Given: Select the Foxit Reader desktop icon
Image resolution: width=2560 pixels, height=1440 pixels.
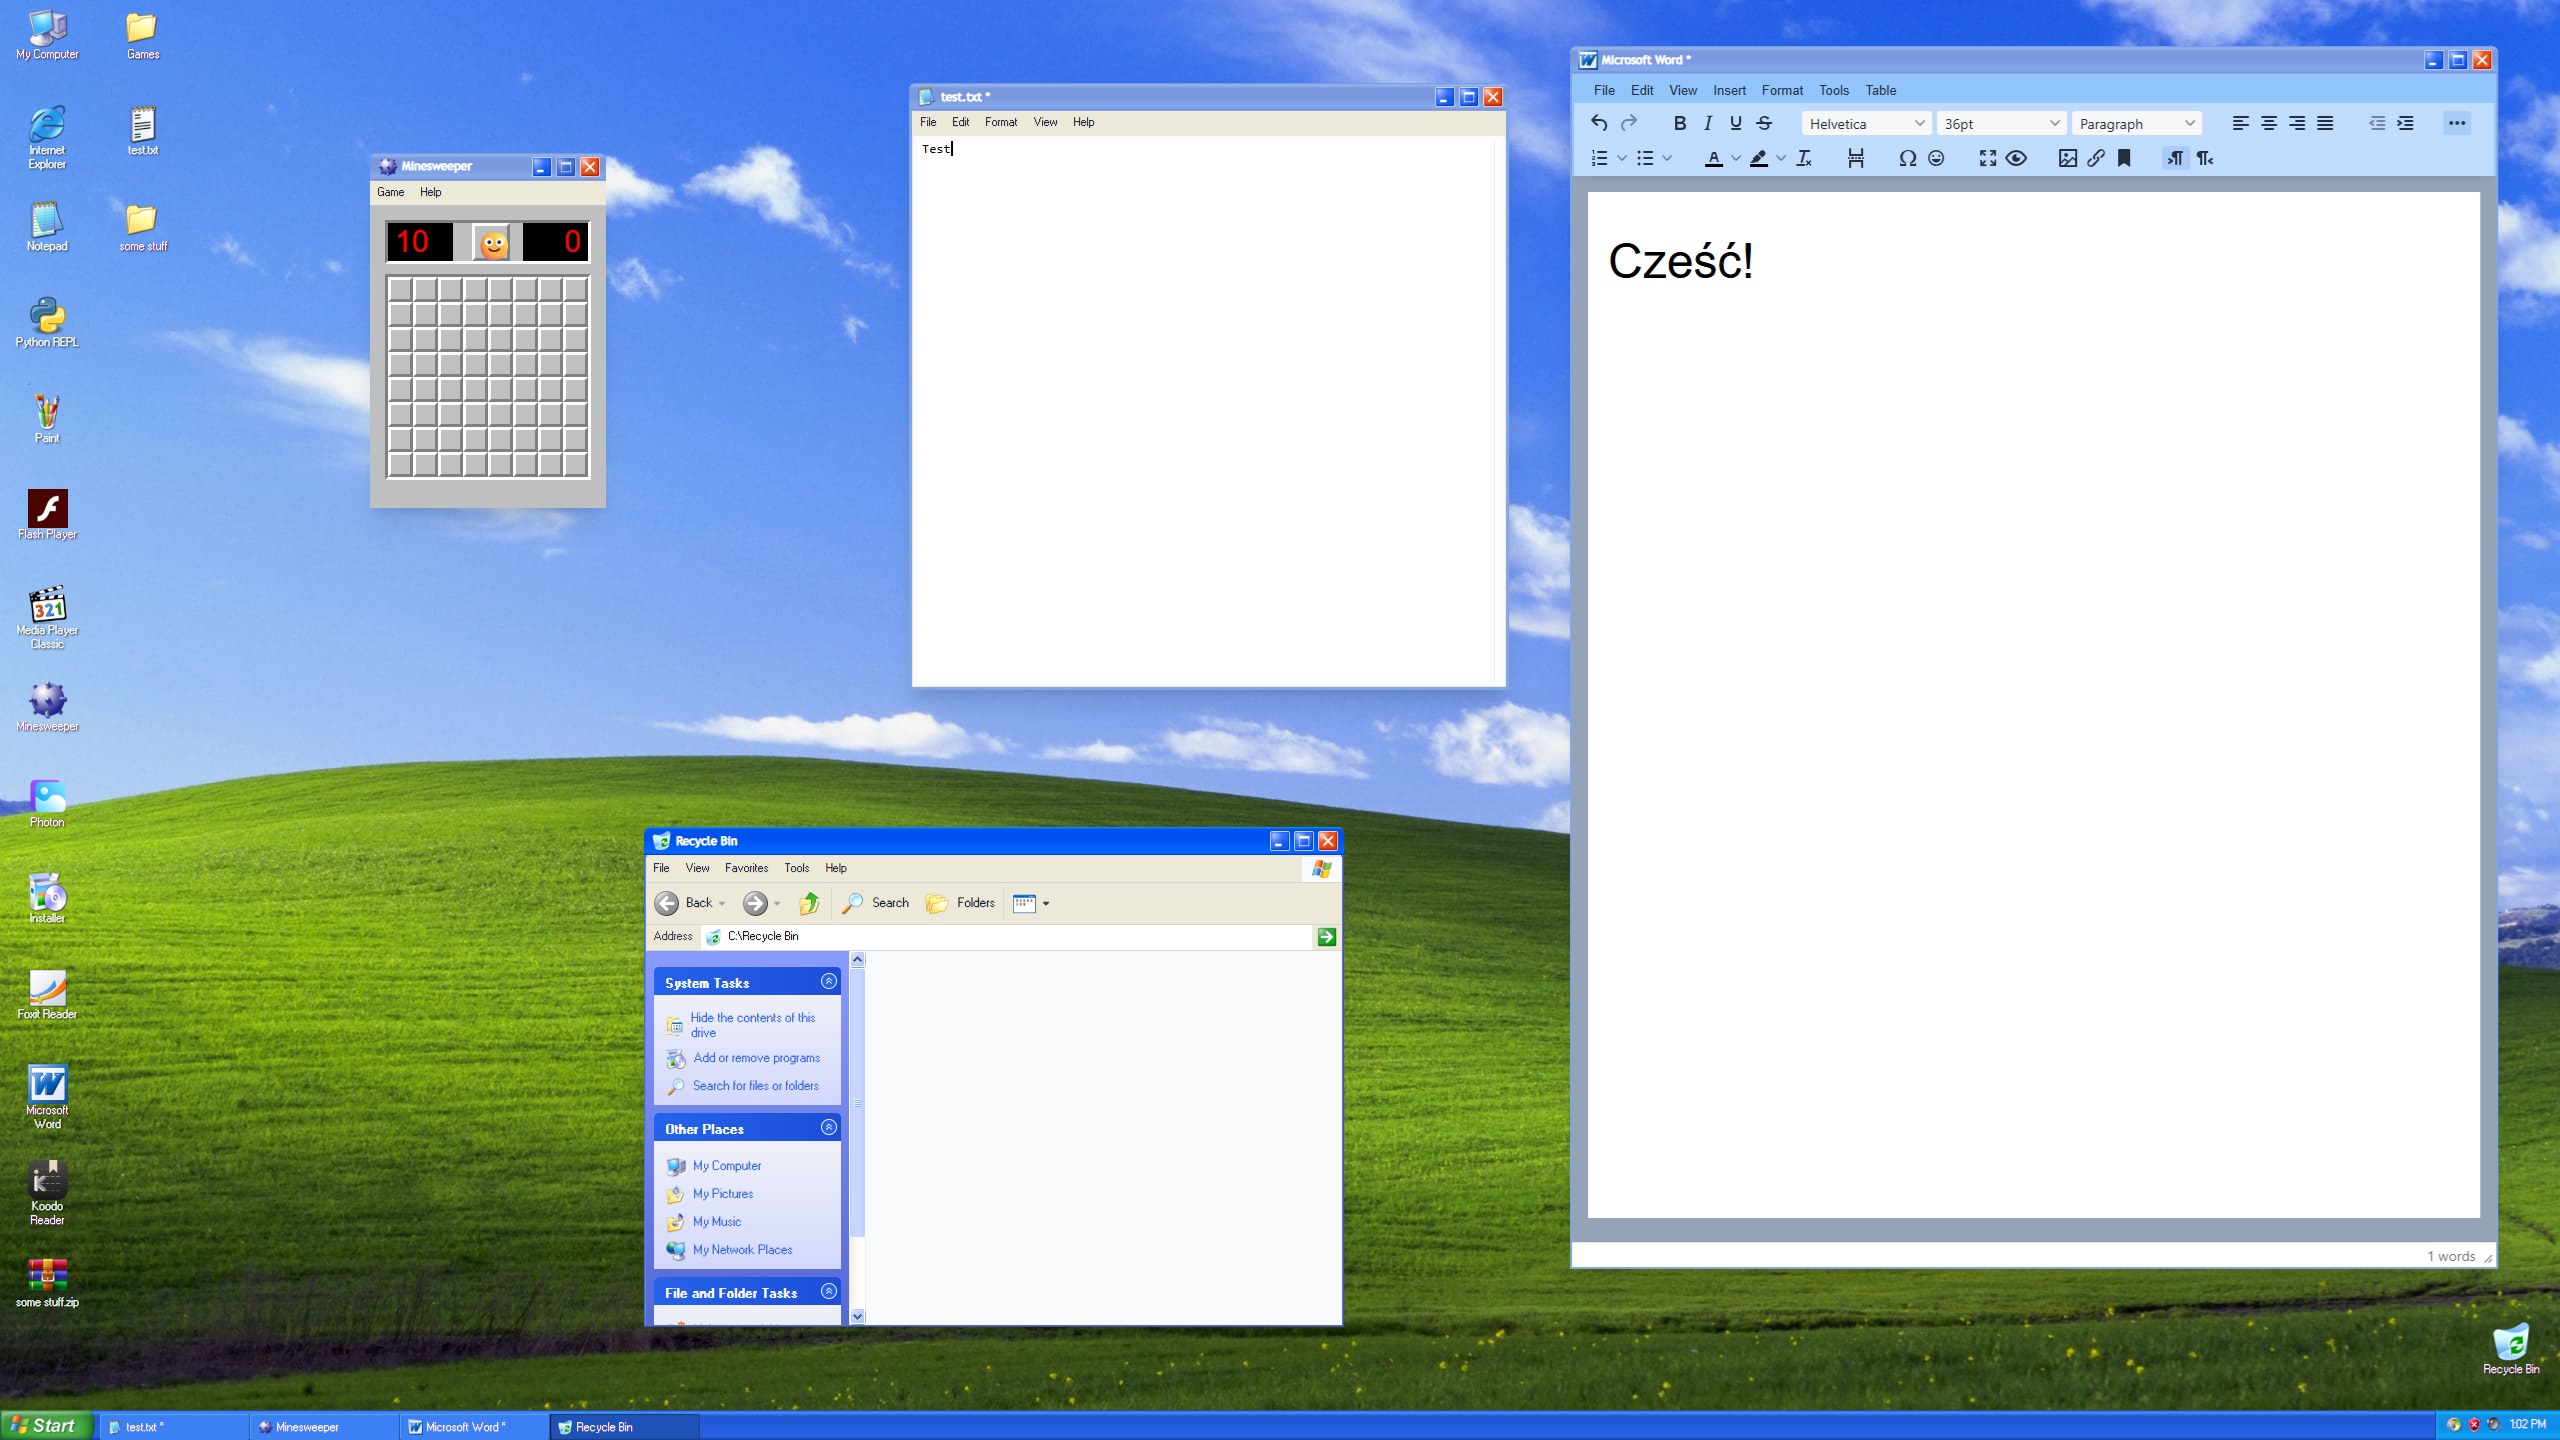Looking at the screenshot, I should [x=47, y=995].
